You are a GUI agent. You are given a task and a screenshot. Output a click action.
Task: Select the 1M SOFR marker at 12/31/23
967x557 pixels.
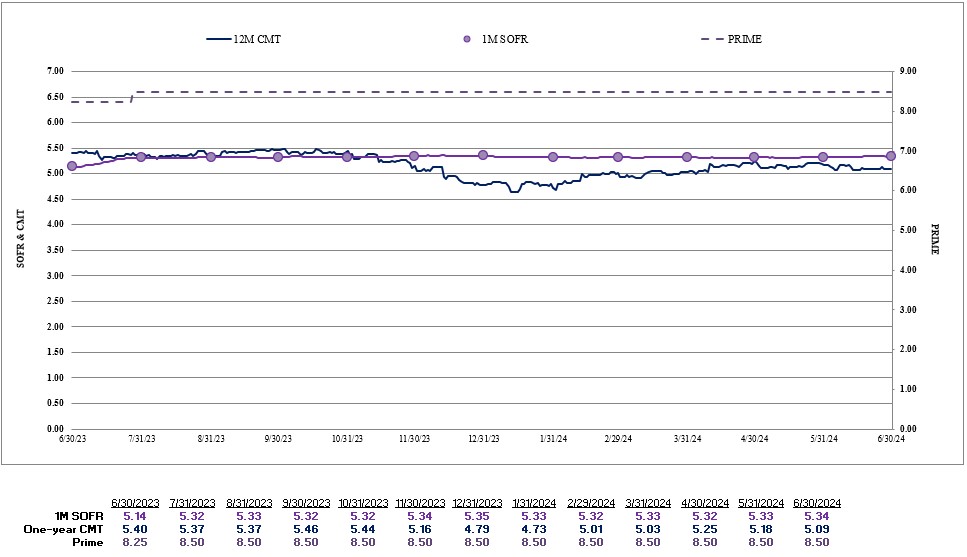point(483,155)
